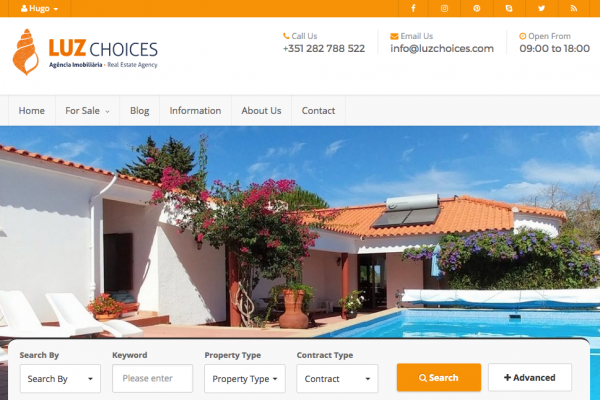Click the info@luzchoices.com email link

pyautogui.click(x=442, y=49)
